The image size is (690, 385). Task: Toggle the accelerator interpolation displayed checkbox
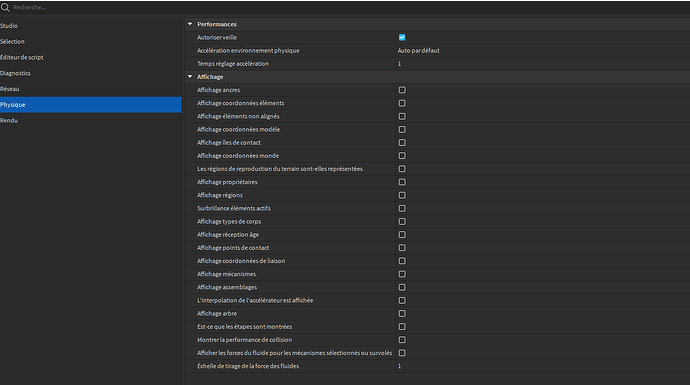pos(402,300)
